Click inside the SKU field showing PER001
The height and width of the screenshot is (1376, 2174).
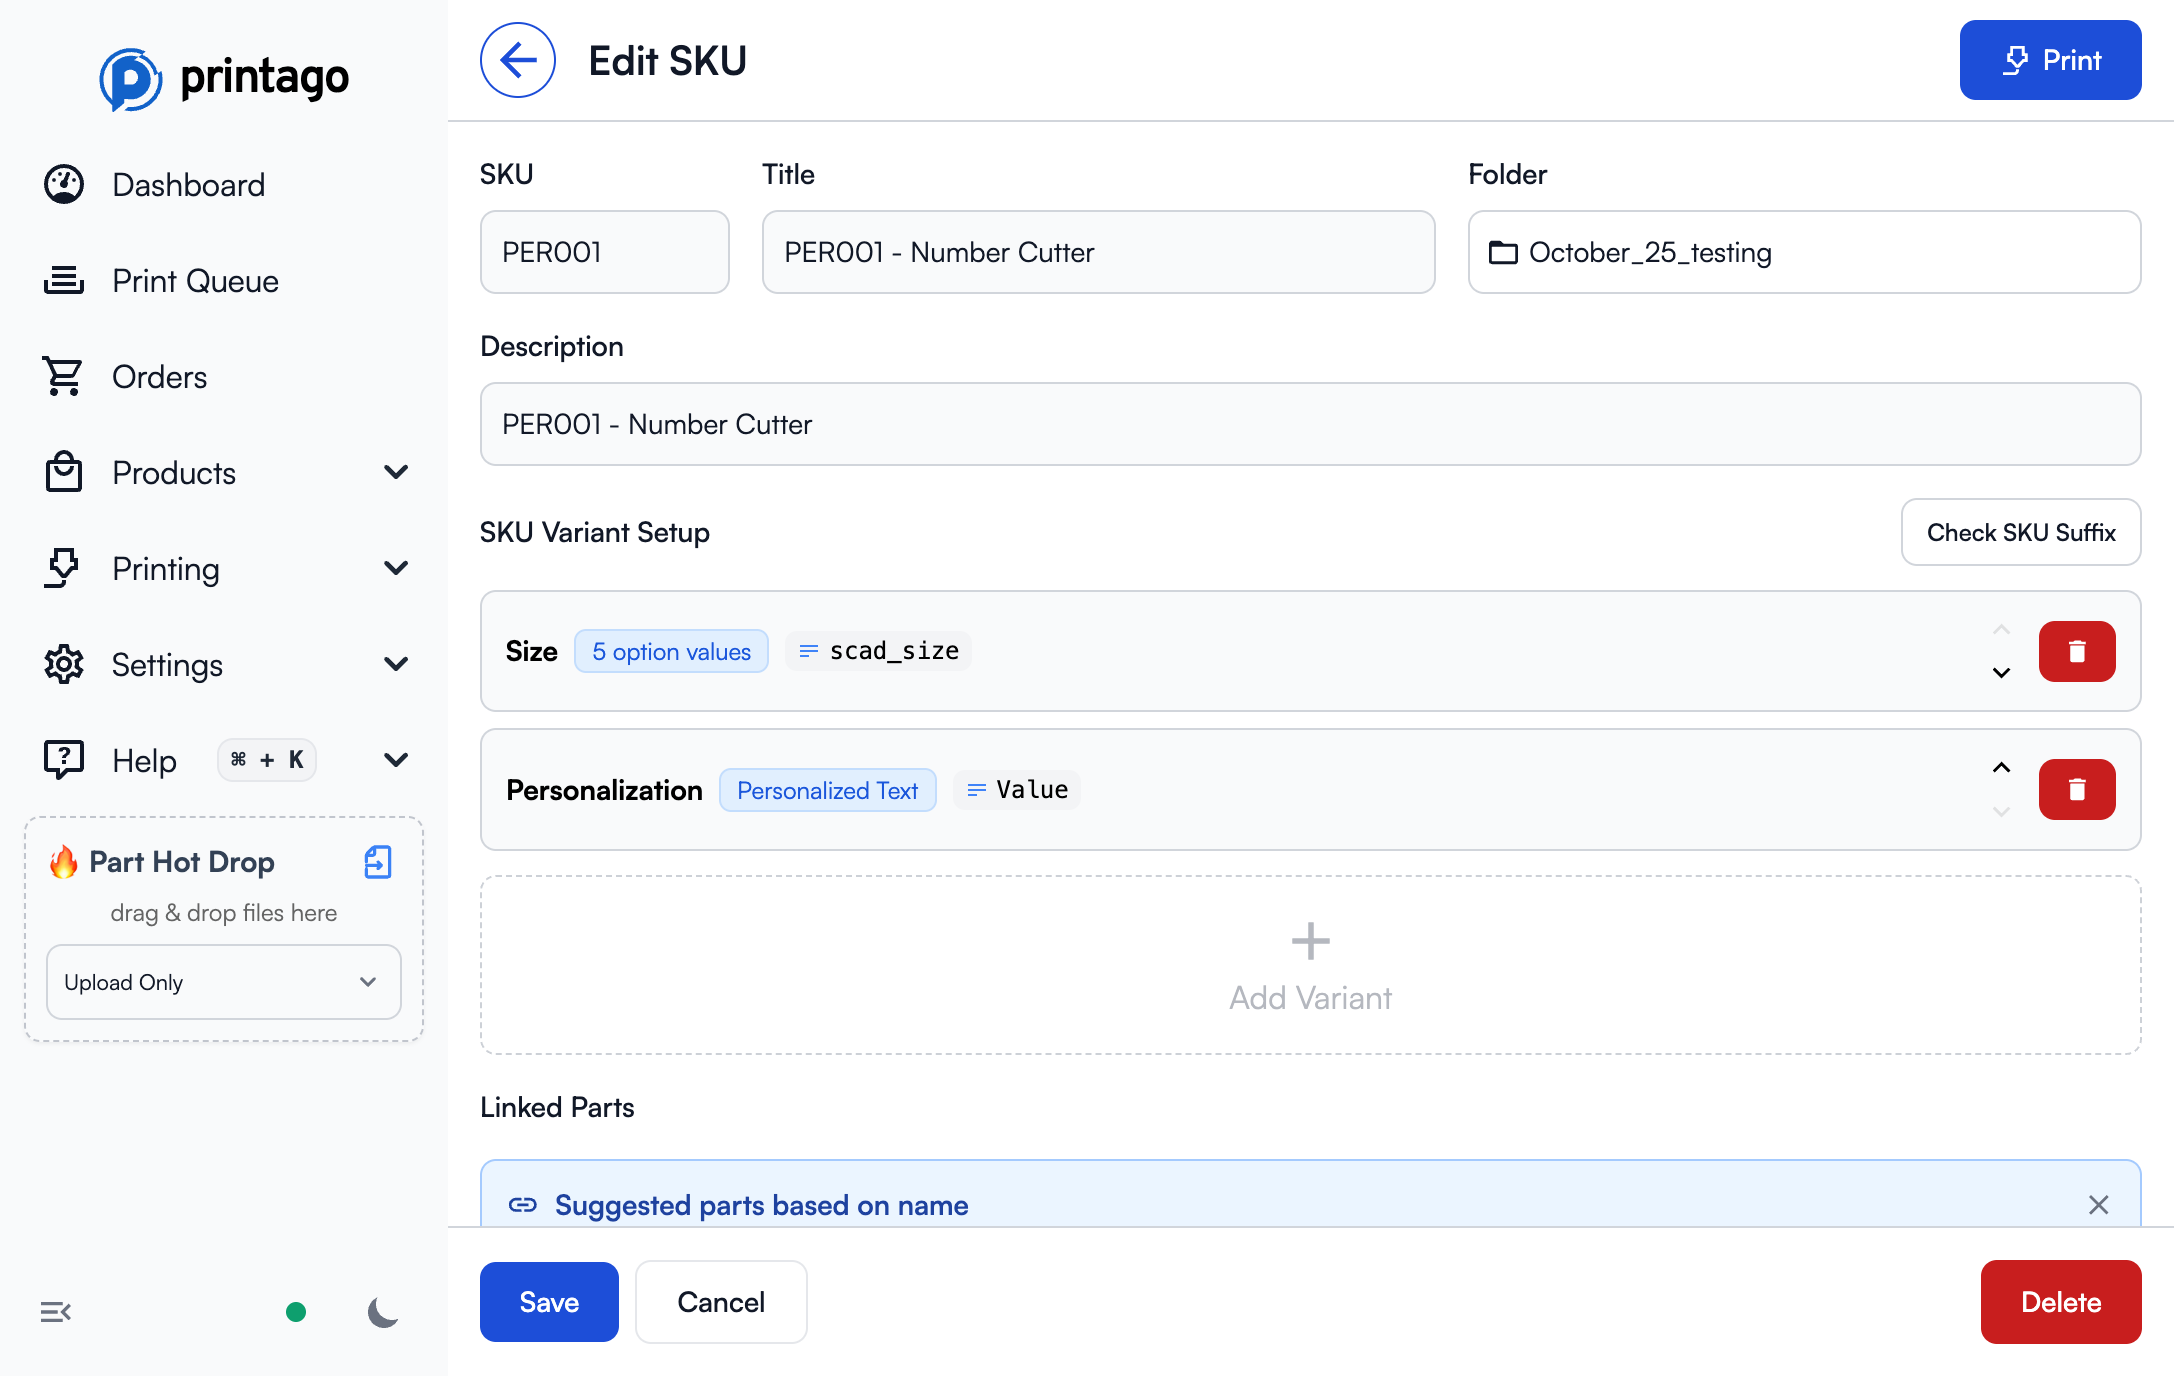(x=604, y=252)
